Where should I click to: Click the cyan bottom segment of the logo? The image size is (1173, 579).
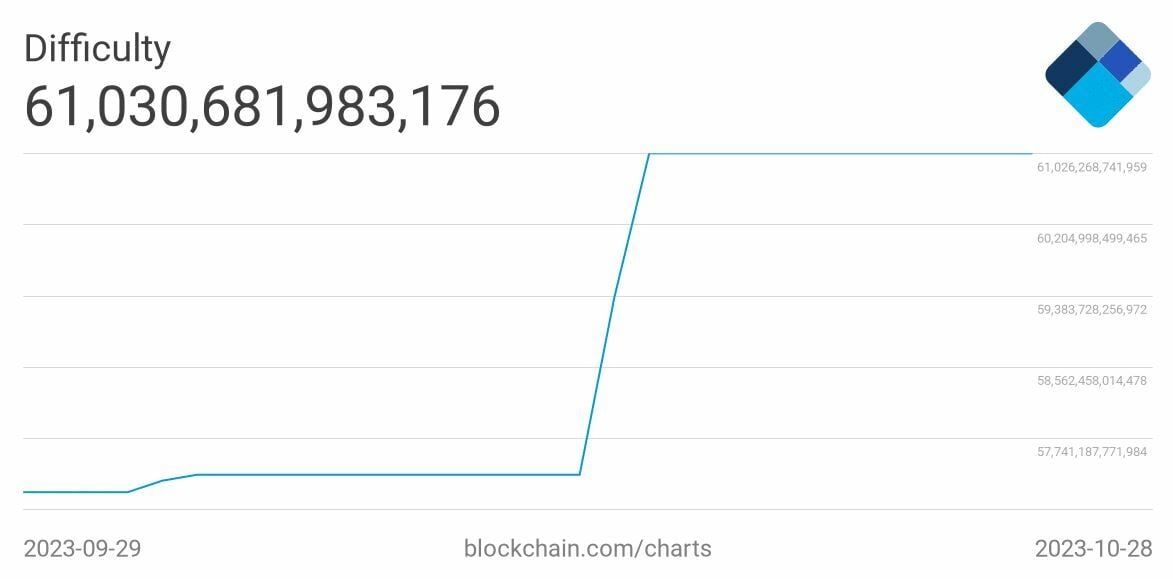[1098, 98]
